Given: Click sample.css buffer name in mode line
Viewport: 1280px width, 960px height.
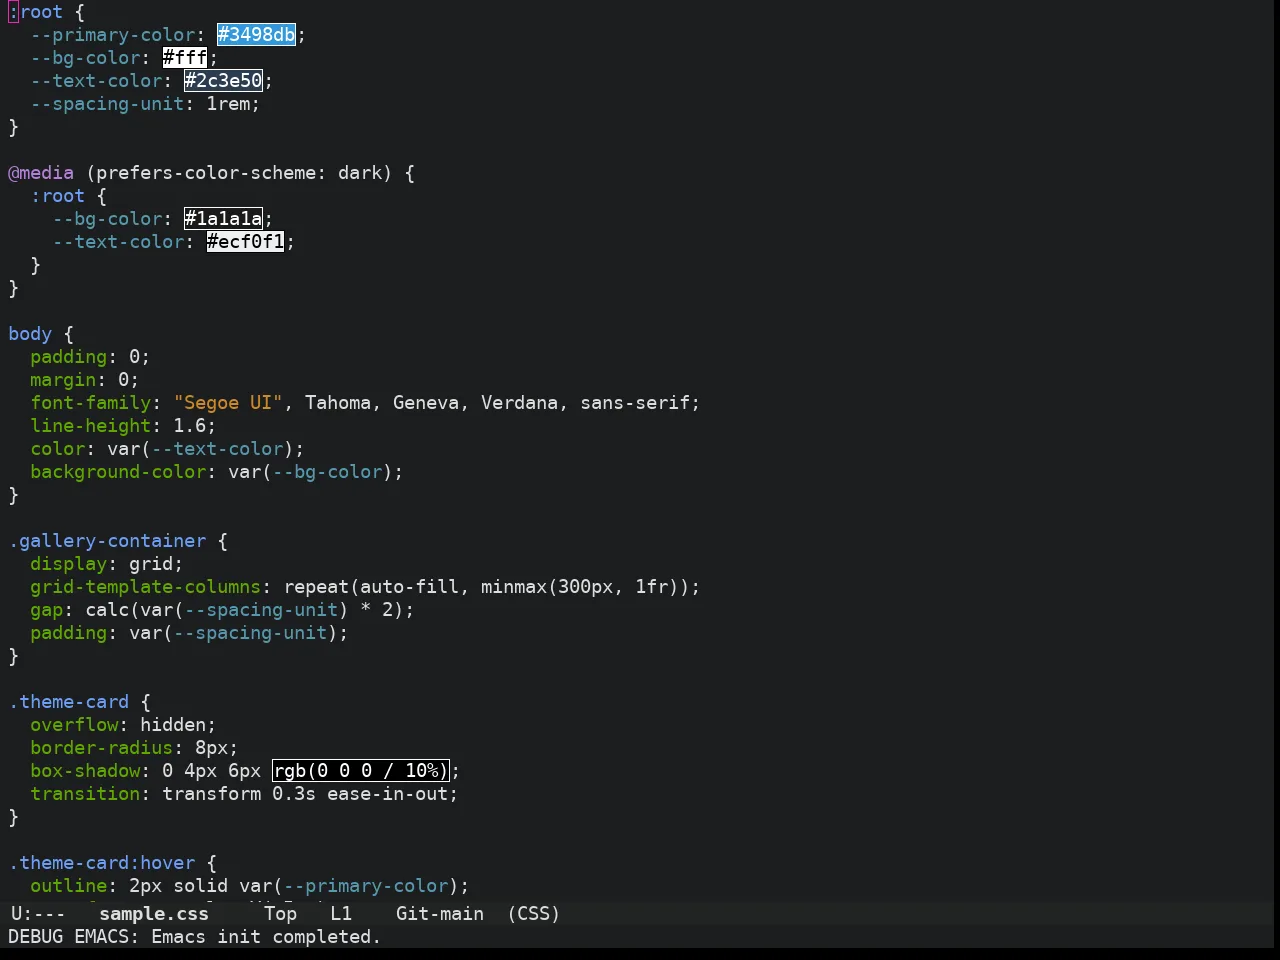Looking at the screenshot, I should coord(154,914).
